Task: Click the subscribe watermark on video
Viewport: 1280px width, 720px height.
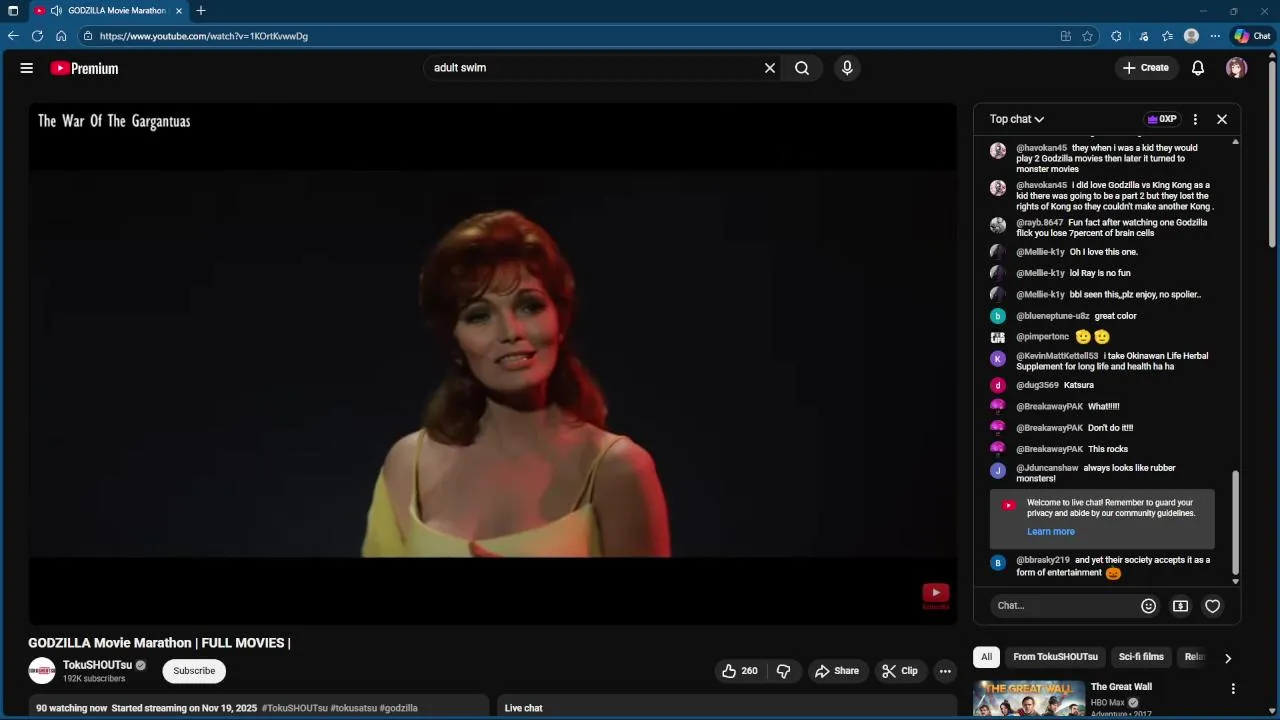Action: pos(935,596)
